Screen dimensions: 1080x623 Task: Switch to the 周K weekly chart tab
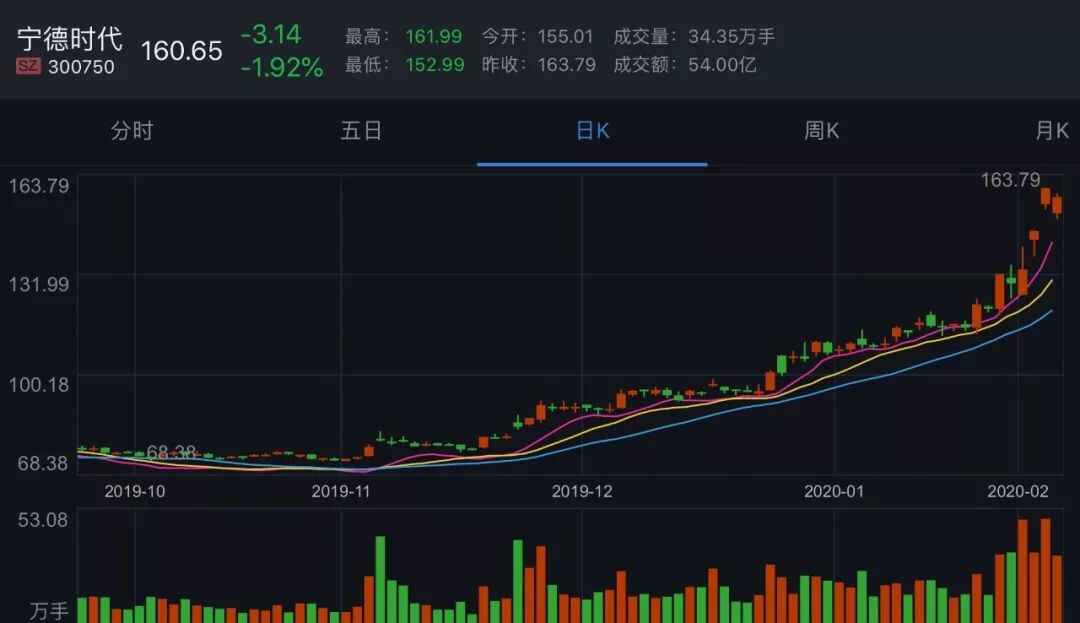point(821,131)
